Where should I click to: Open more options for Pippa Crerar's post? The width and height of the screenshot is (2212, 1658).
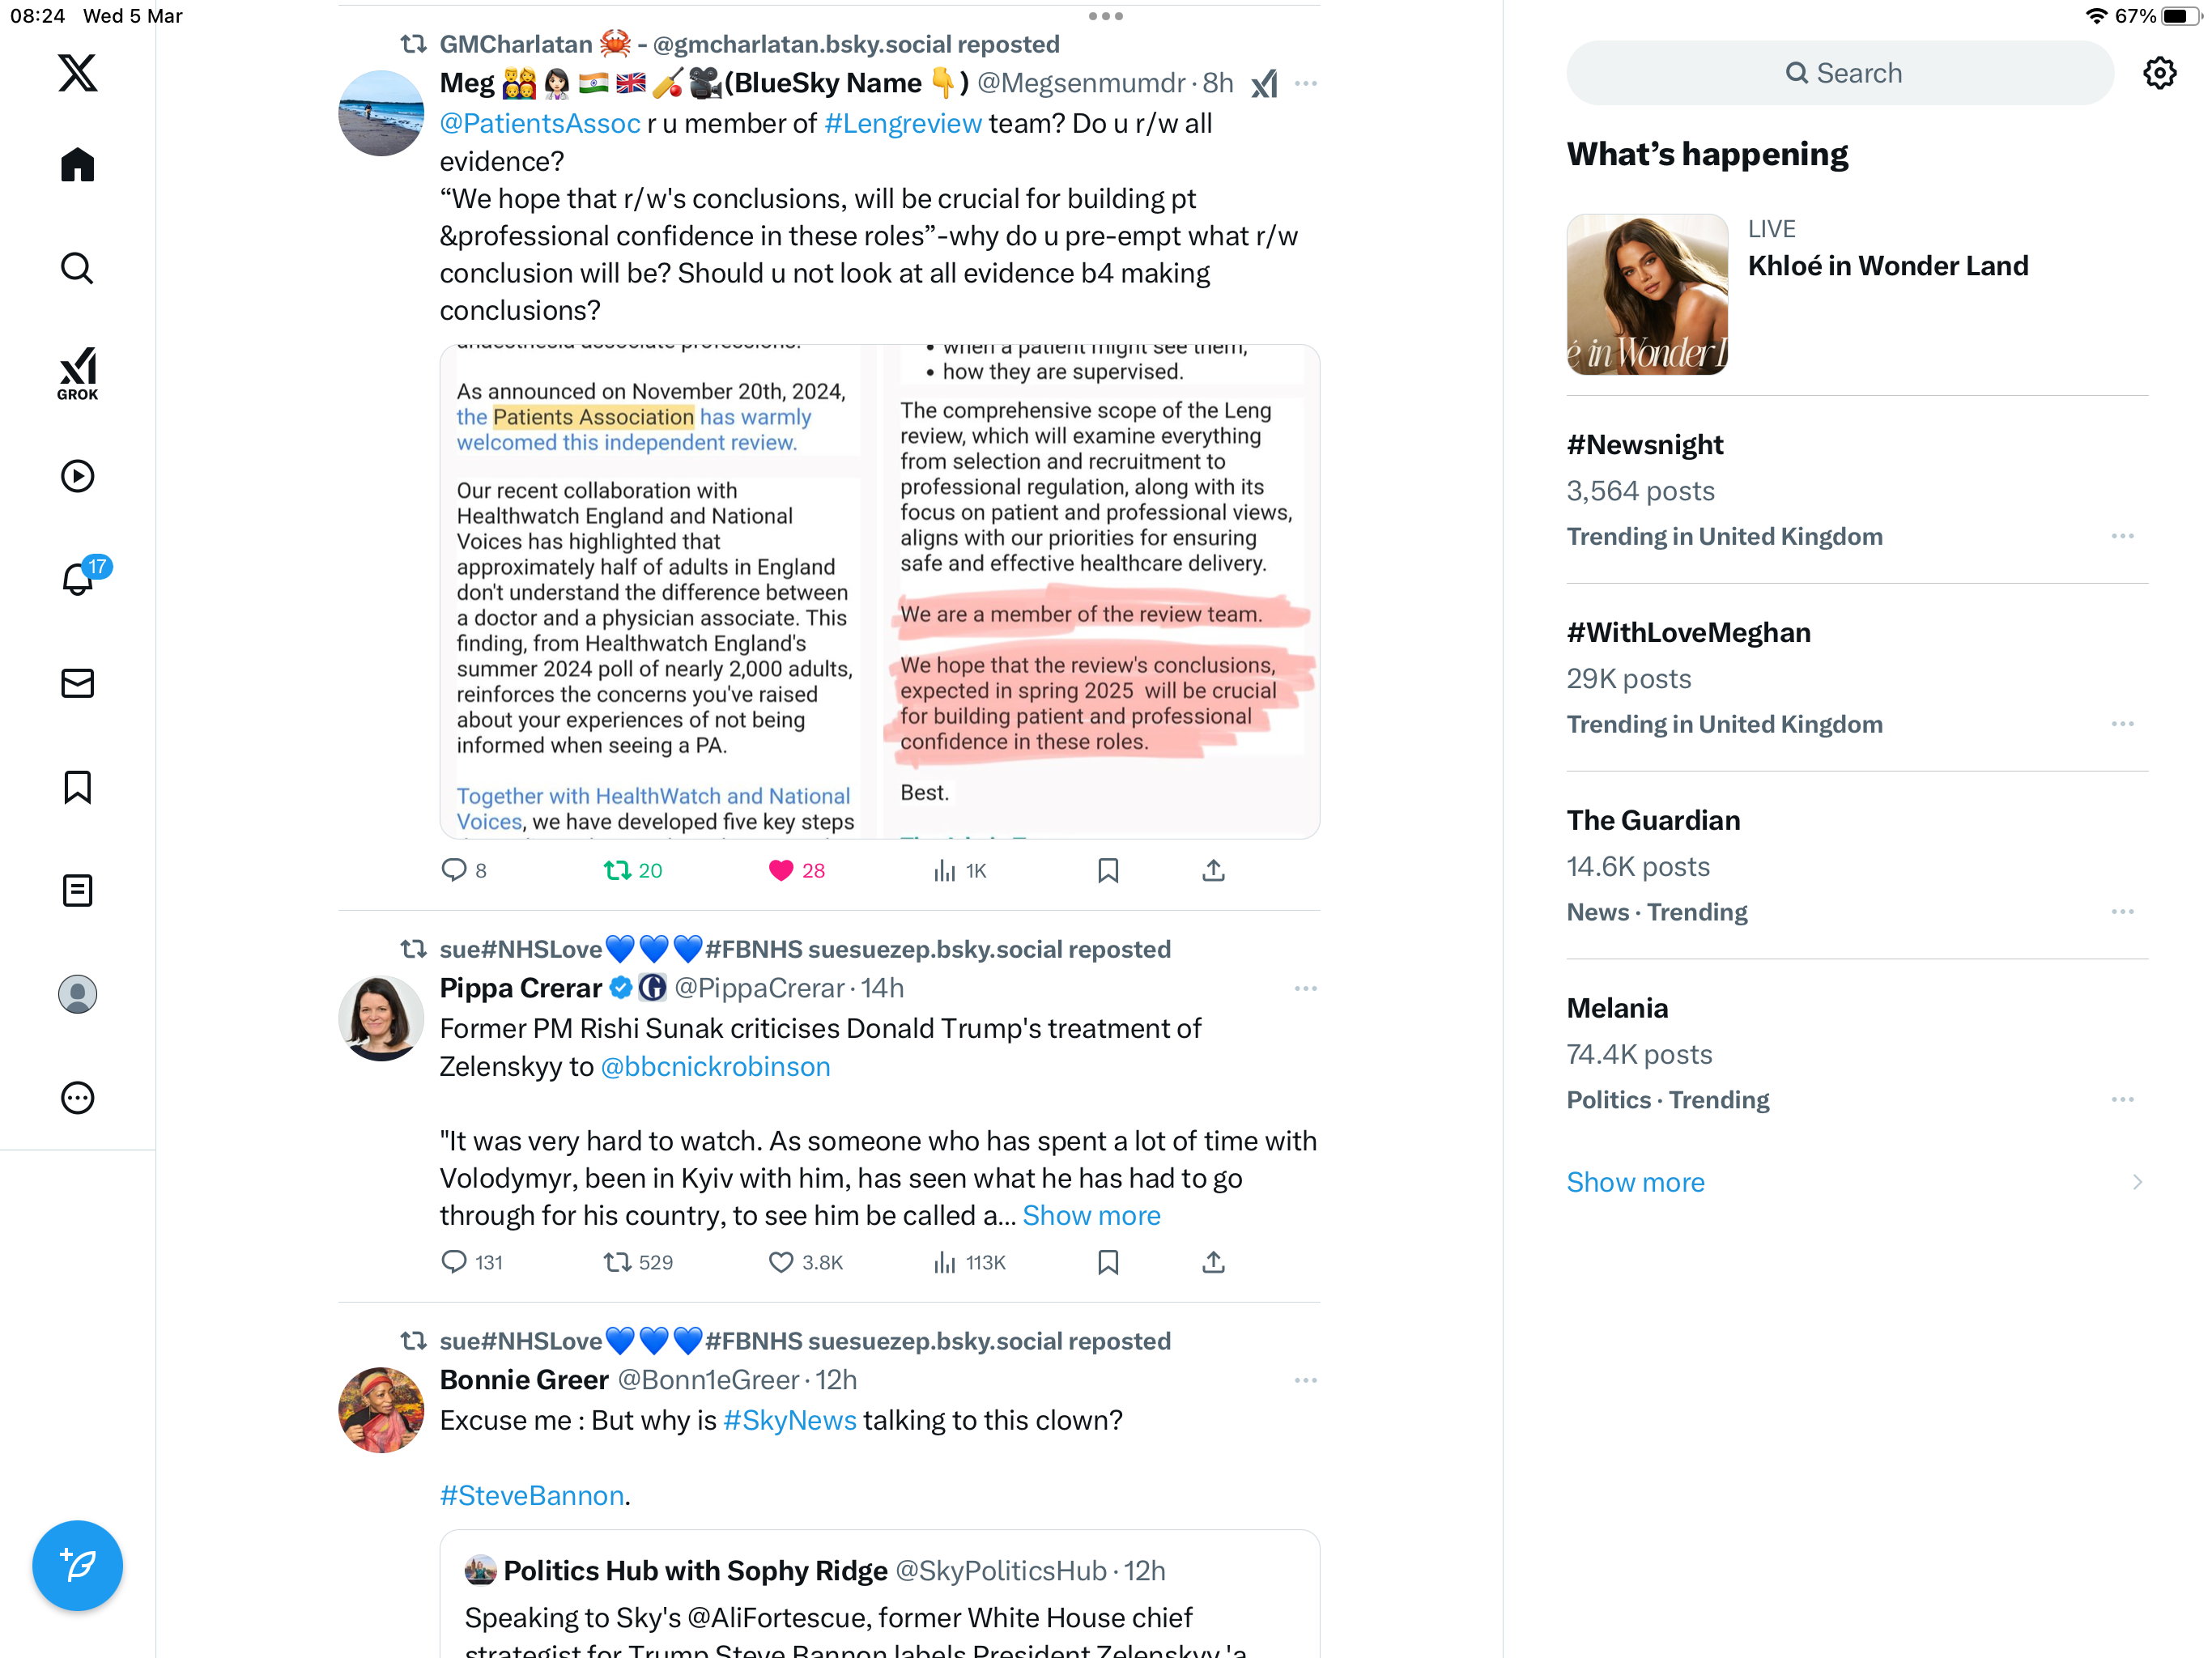[1305, 989]
